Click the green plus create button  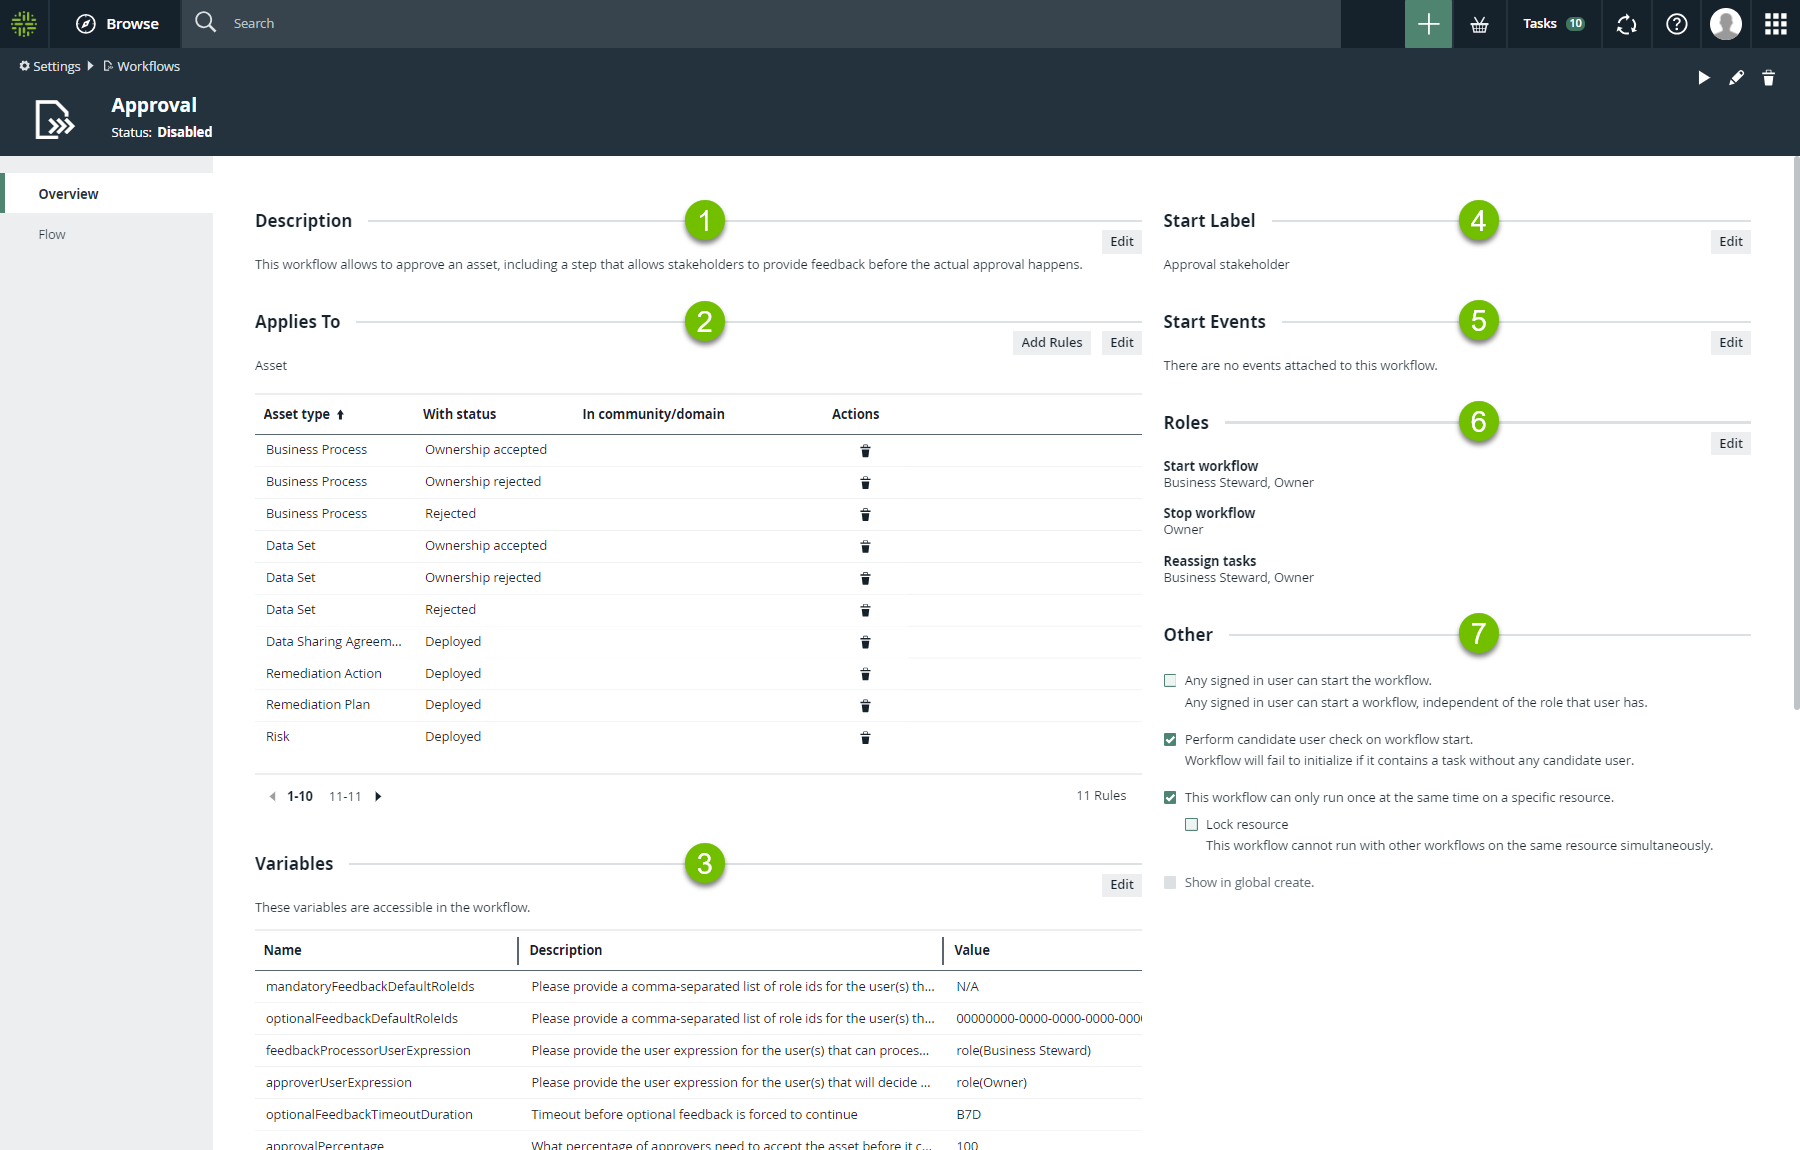tap(1428, 24)
